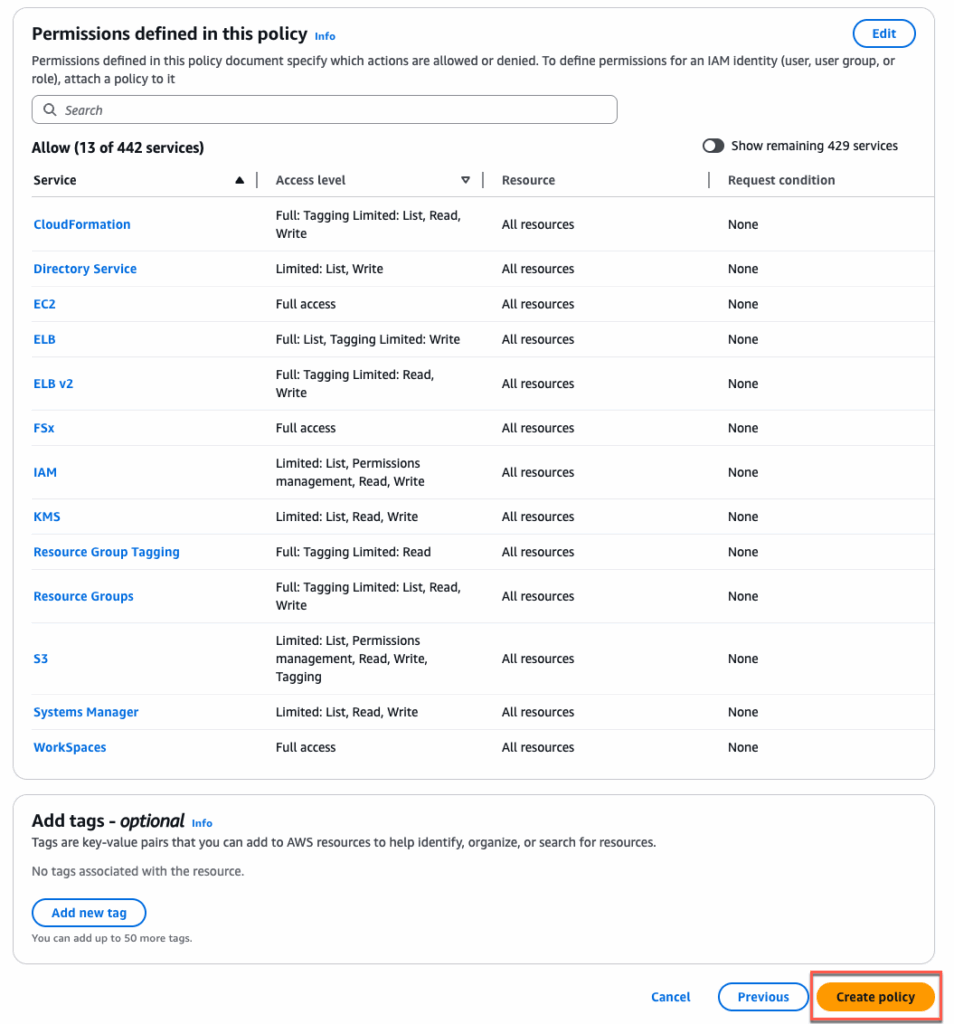Sort Access level column descending arrow
The image size is (954, 1024).
coord(465,180)
